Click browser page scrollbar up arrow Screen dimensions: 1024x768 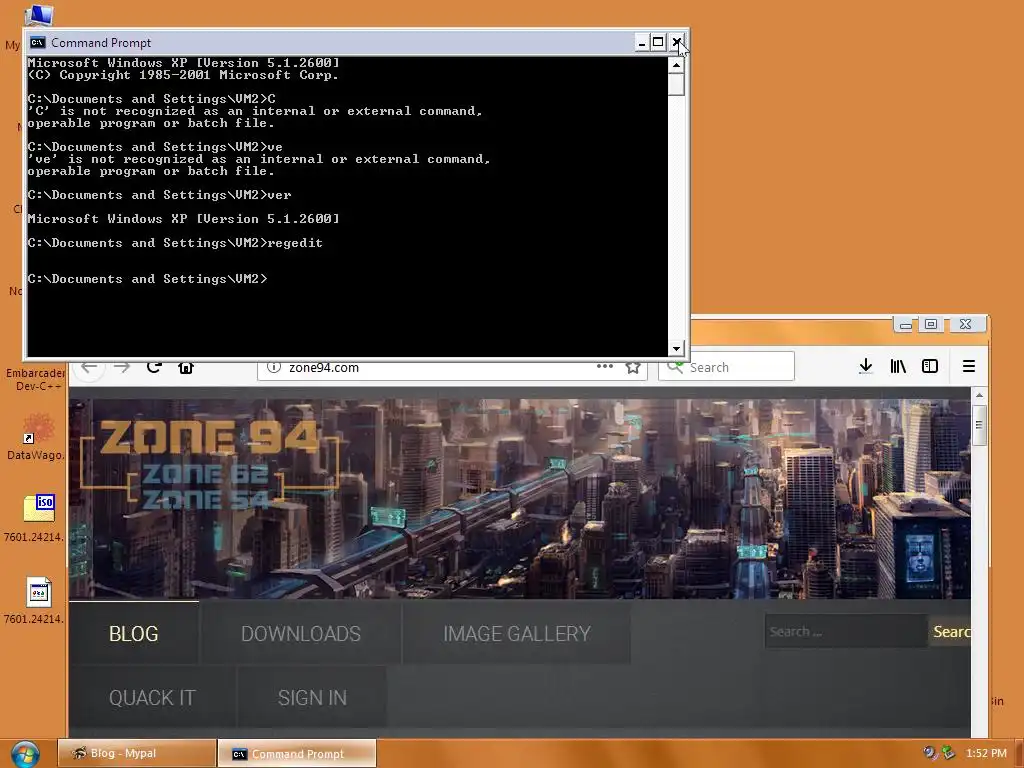(979, 395)
